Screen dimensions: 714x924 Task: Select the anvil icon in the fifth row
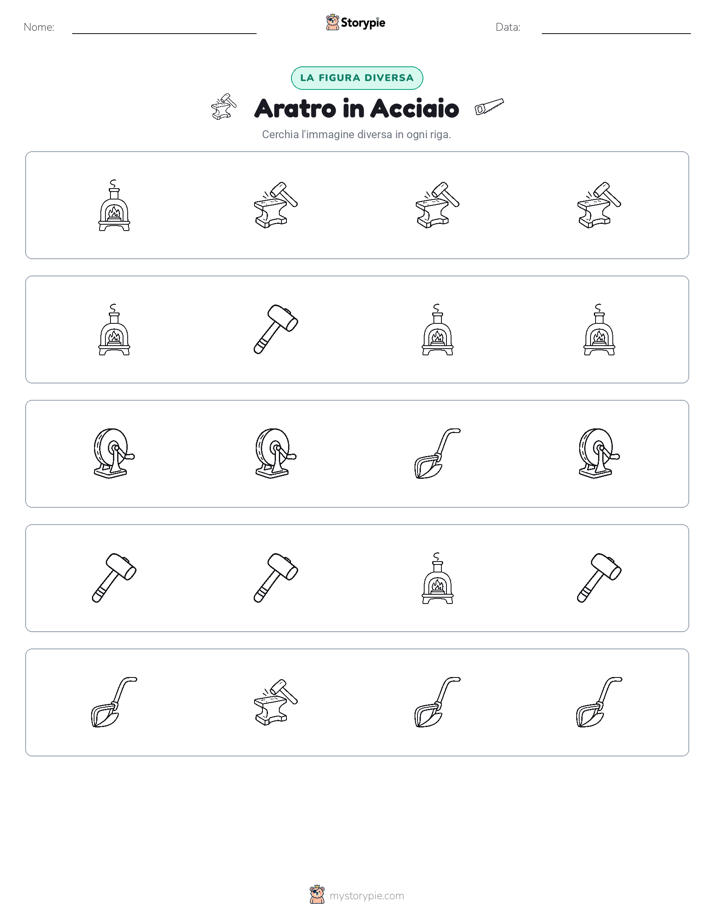pos(276,702)
